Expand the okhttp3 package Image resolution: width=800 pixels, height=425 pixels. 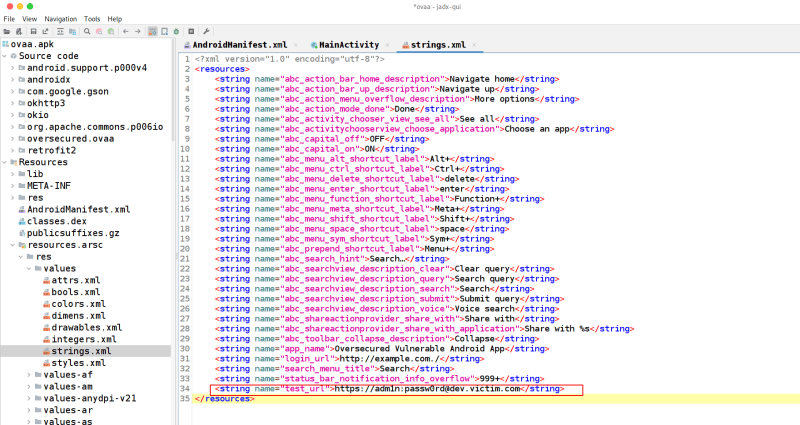(x=13, y=103)
